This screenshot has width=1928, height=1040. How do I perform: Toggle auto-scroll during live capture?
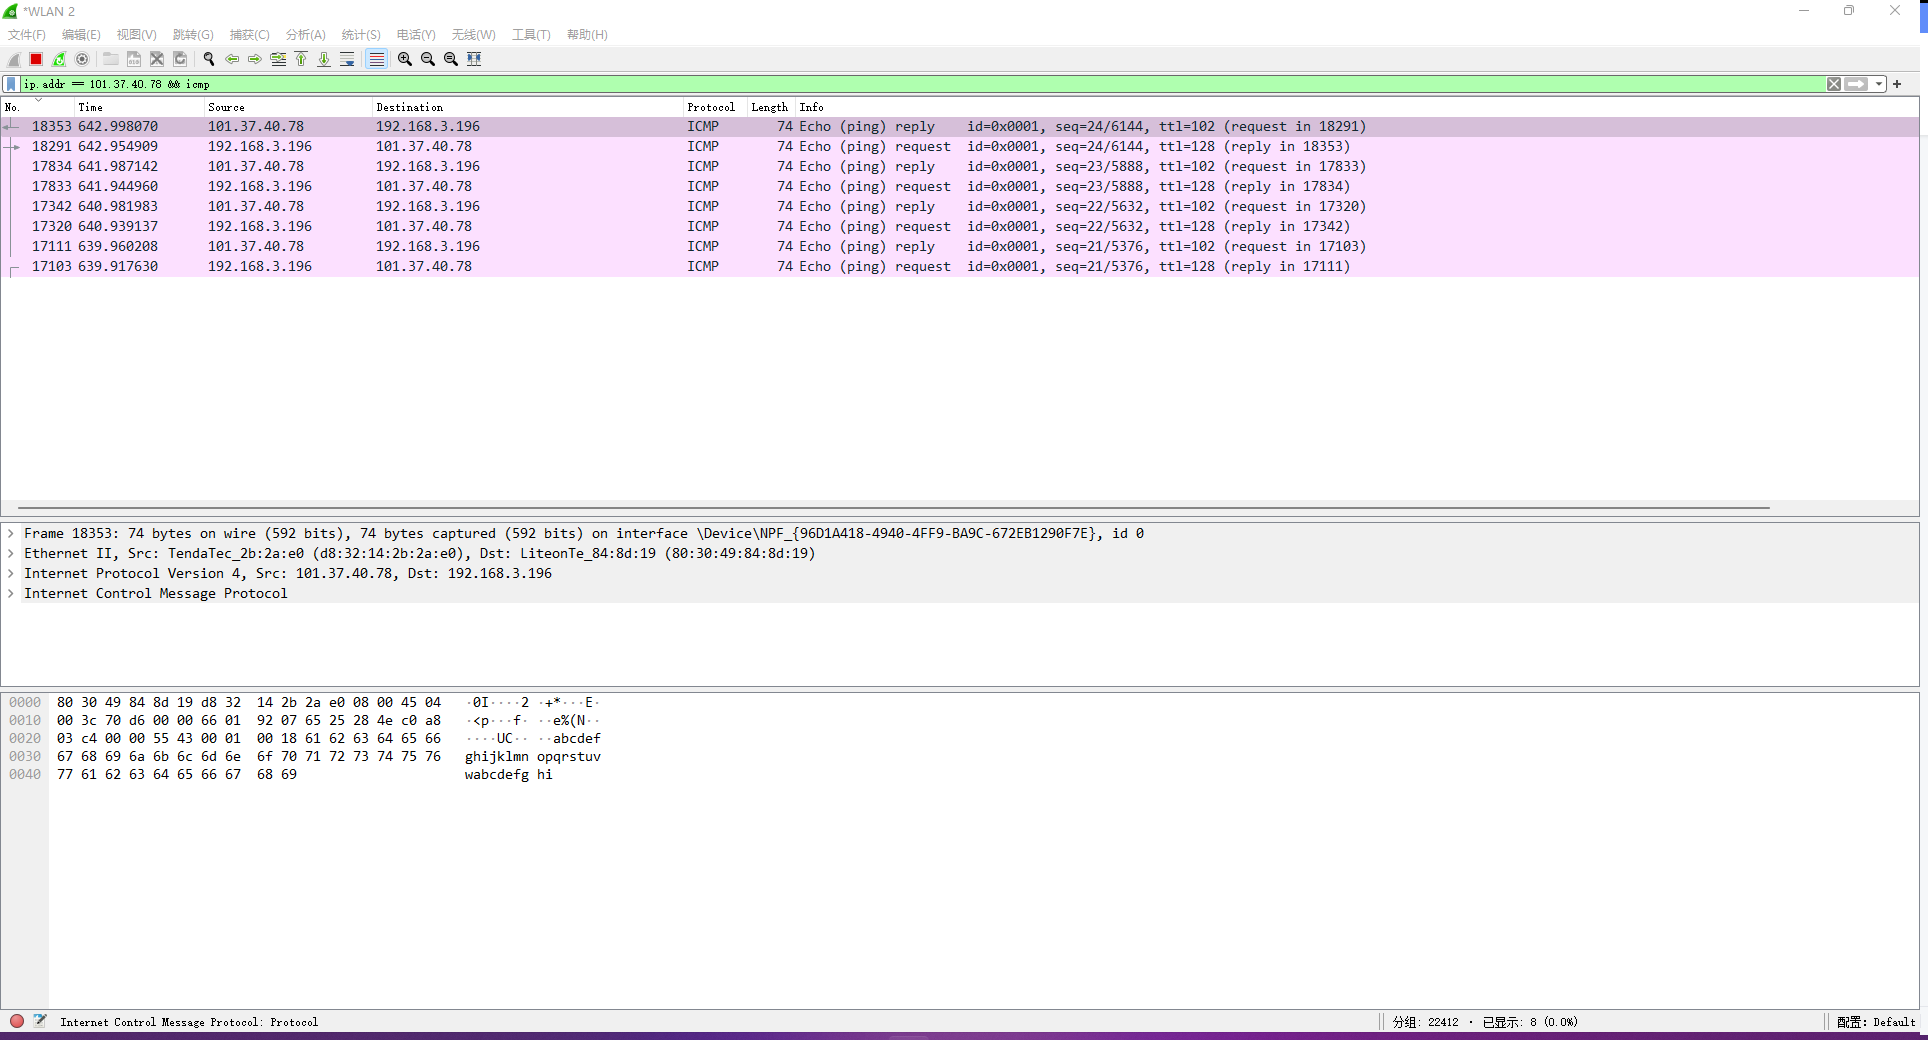coord(347,59)
